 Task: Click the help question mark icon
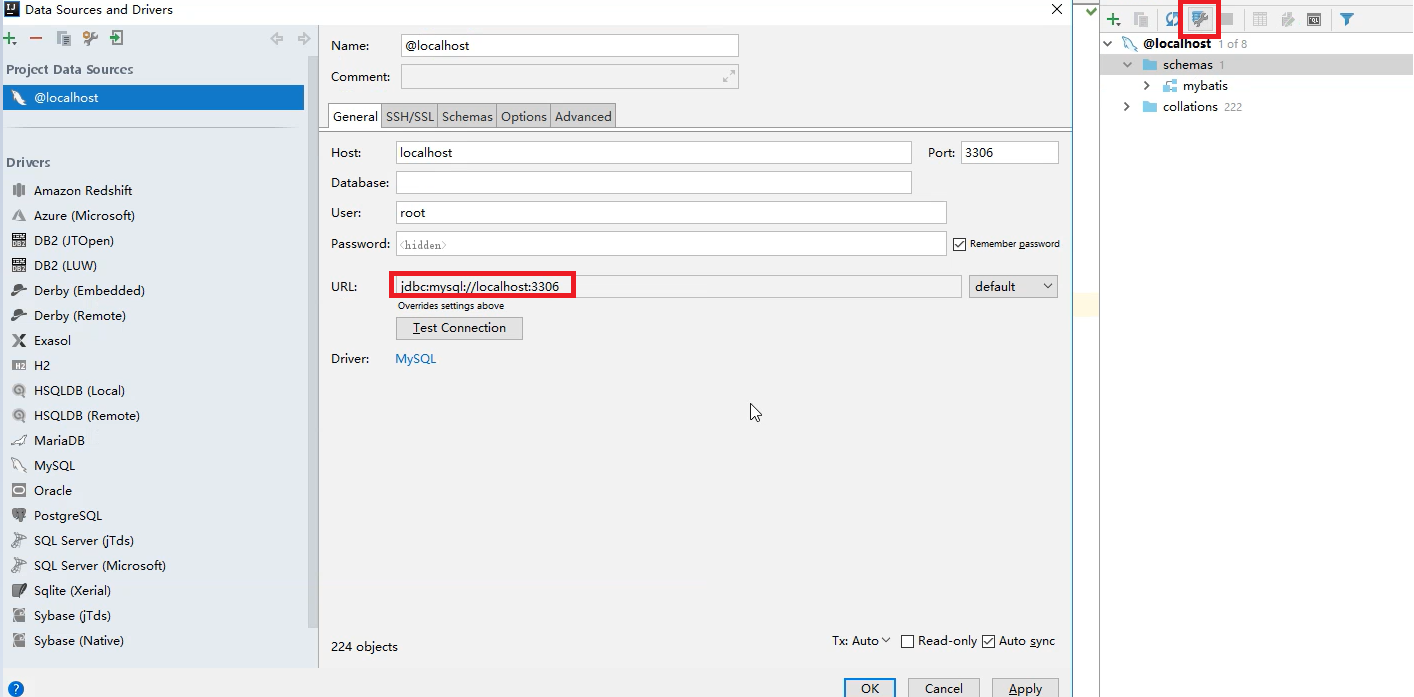point(15,688)
